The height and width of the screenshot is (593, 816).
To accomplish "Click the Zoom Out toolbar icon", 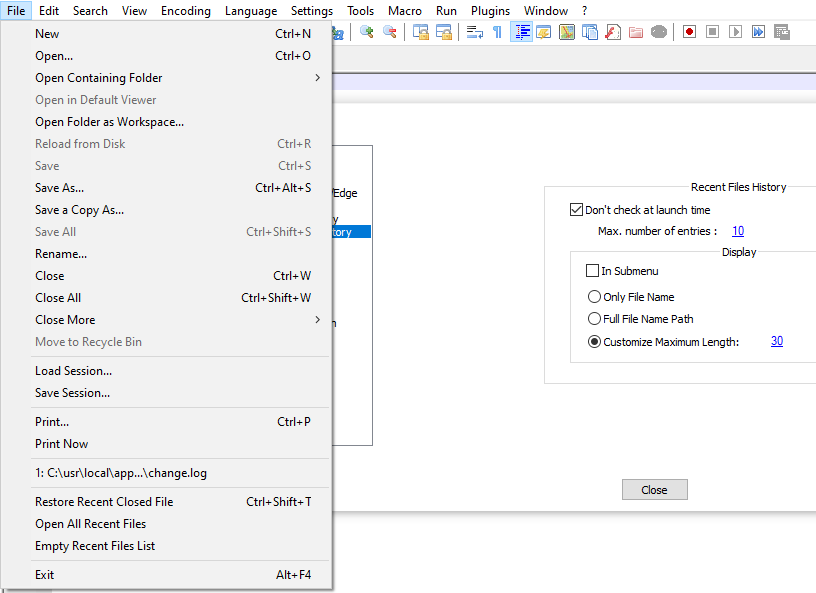I will click(390, 32).
